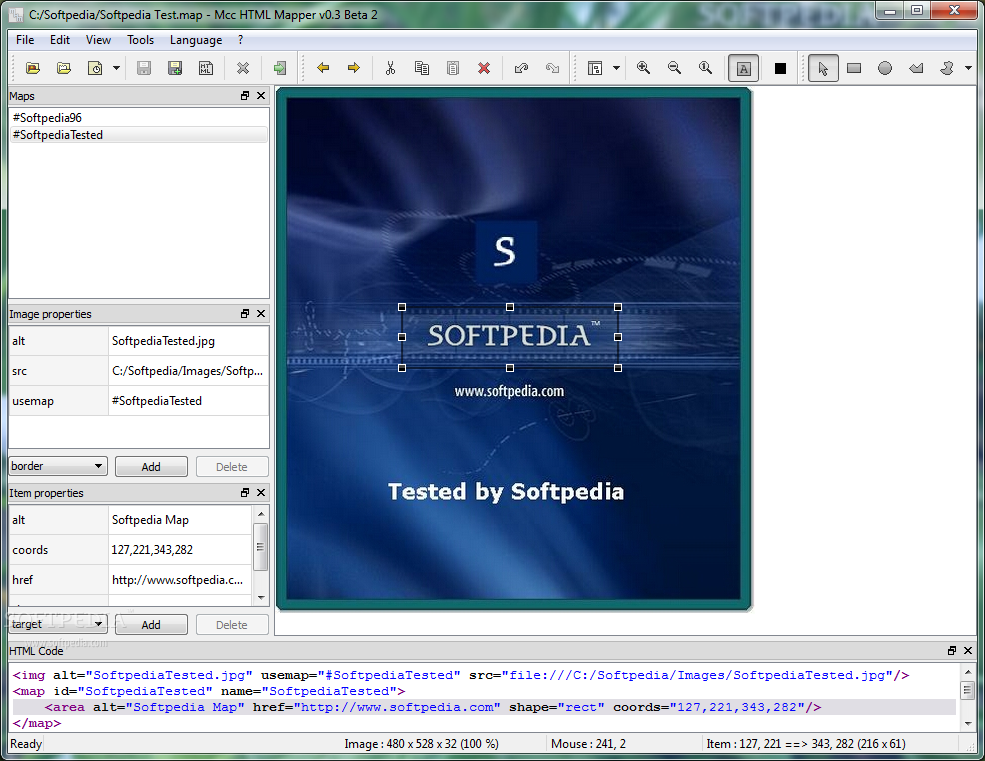The image size is (985, 761).
Task: Click the grey X close-file icon
Action: click(x=242, y=68)
